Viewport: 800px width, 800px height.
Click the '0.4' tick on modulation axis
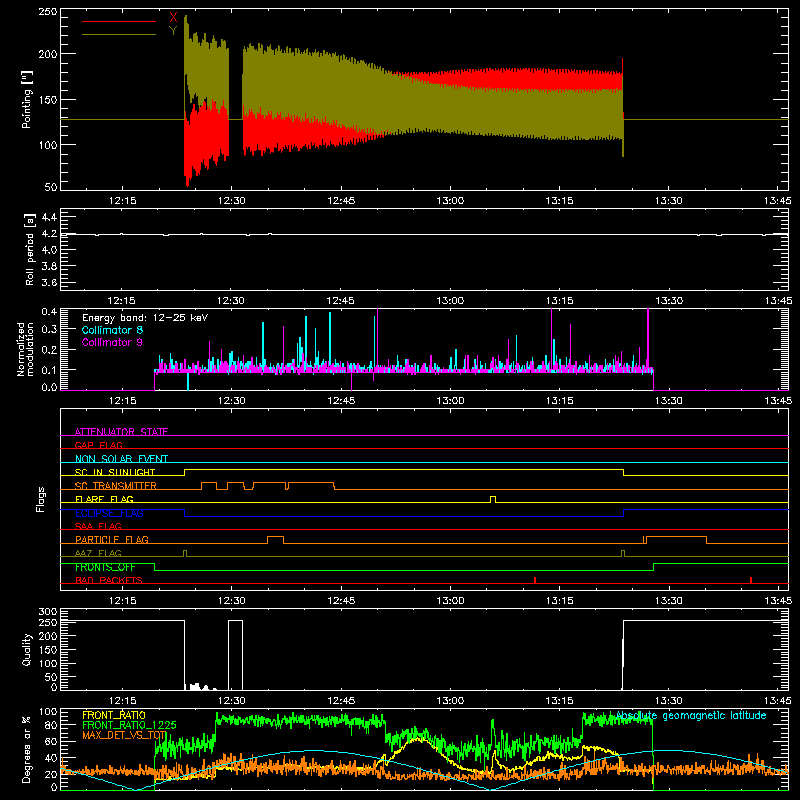[x=49, y=312]
